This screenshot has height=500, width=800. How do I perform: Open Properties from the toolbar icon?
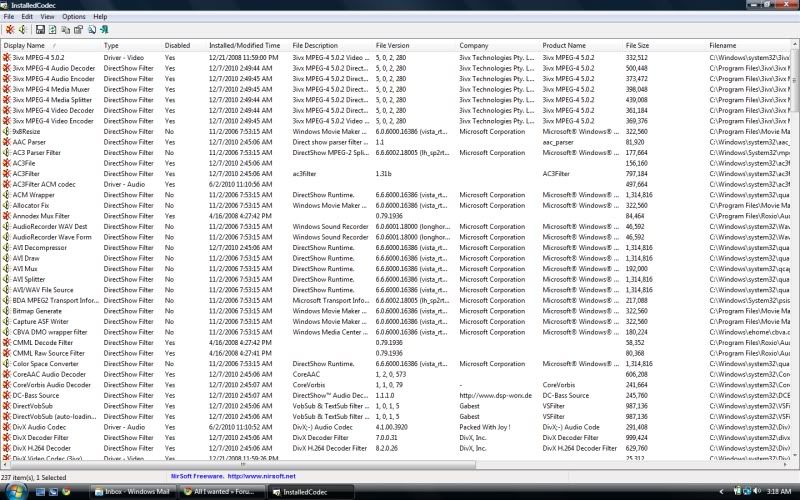[78, 30]
